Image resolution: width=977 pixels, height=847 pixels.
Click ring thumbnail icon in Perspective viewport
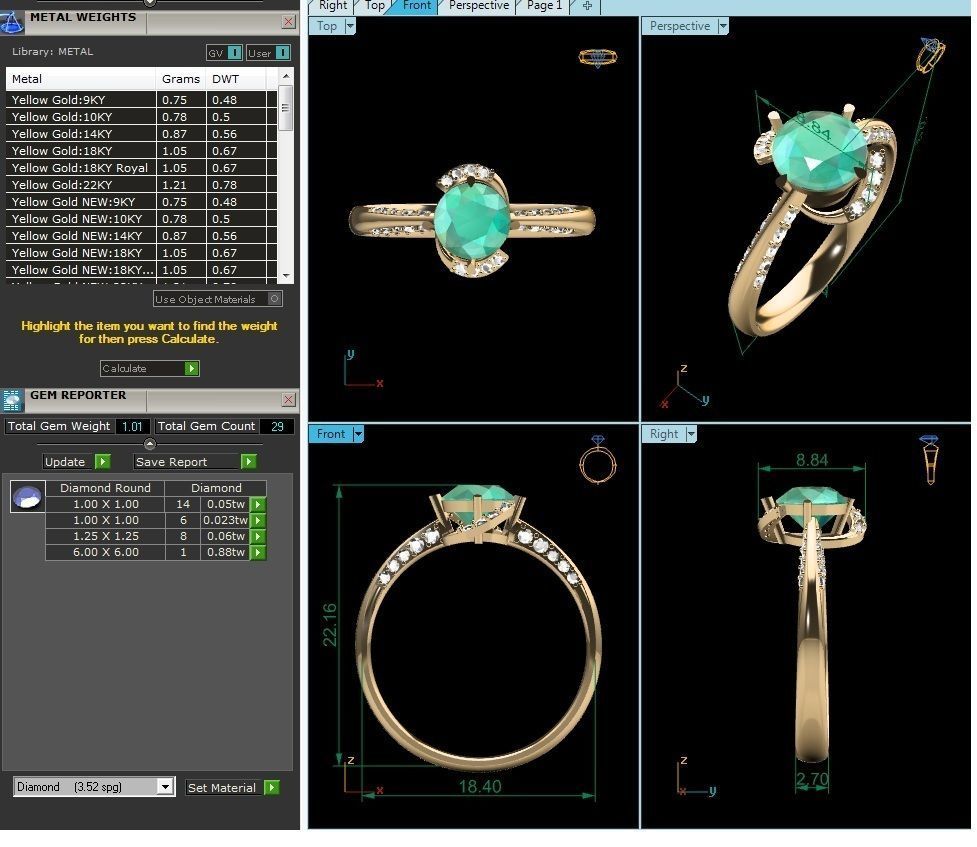930,55
